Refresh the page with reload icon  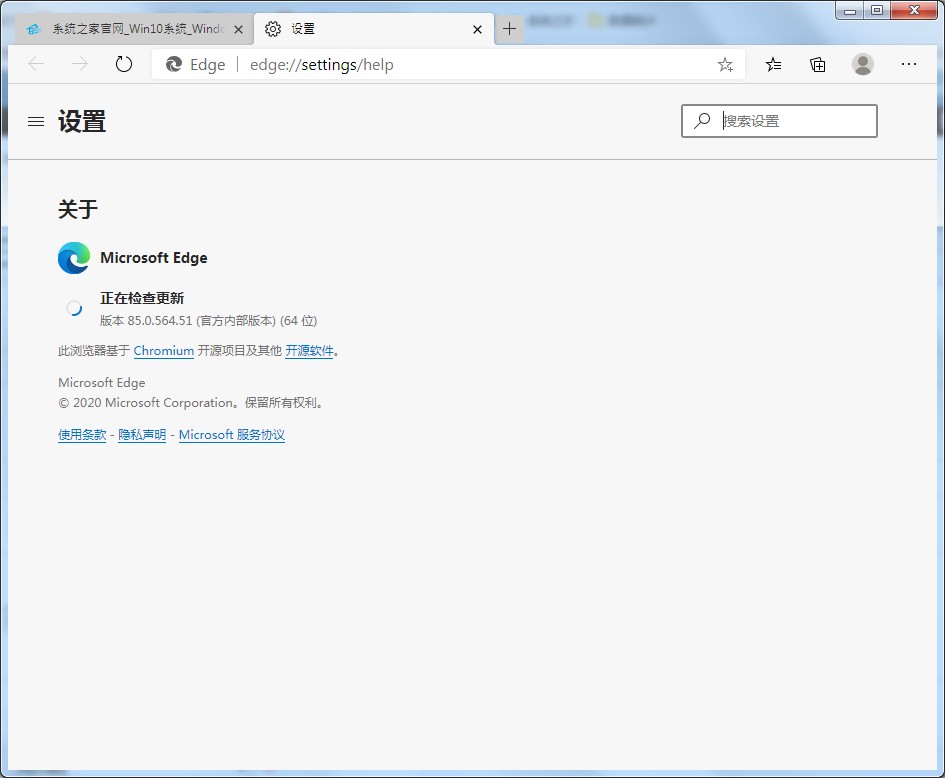tap(124, 64)
